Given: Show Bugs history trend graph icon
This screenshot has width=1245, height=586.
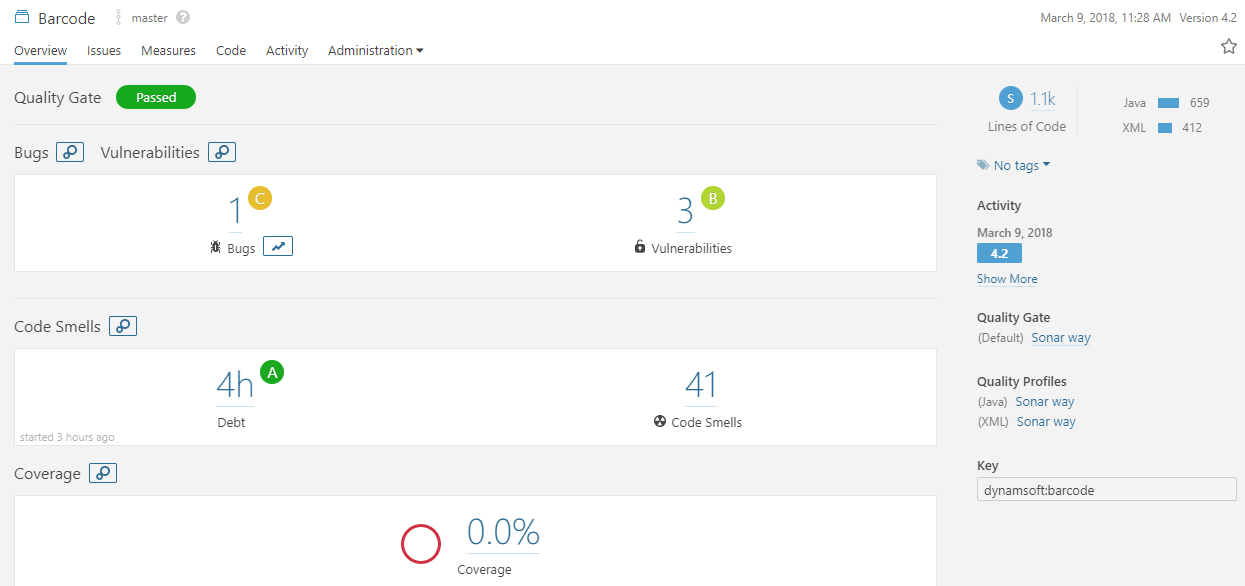Looking at the screenshot, I should pyautogui.click(x=278, y=247).
